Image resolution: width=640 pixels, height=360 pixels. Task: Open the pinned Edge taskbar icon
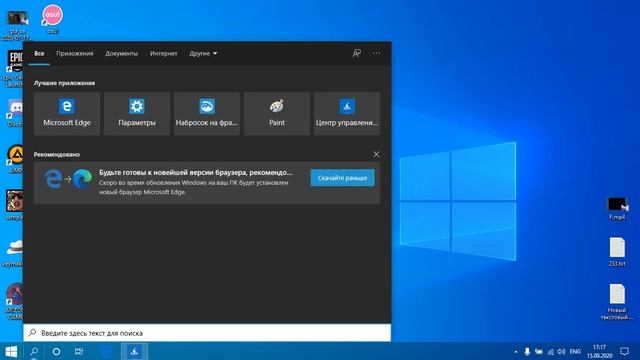pos(107,351)
